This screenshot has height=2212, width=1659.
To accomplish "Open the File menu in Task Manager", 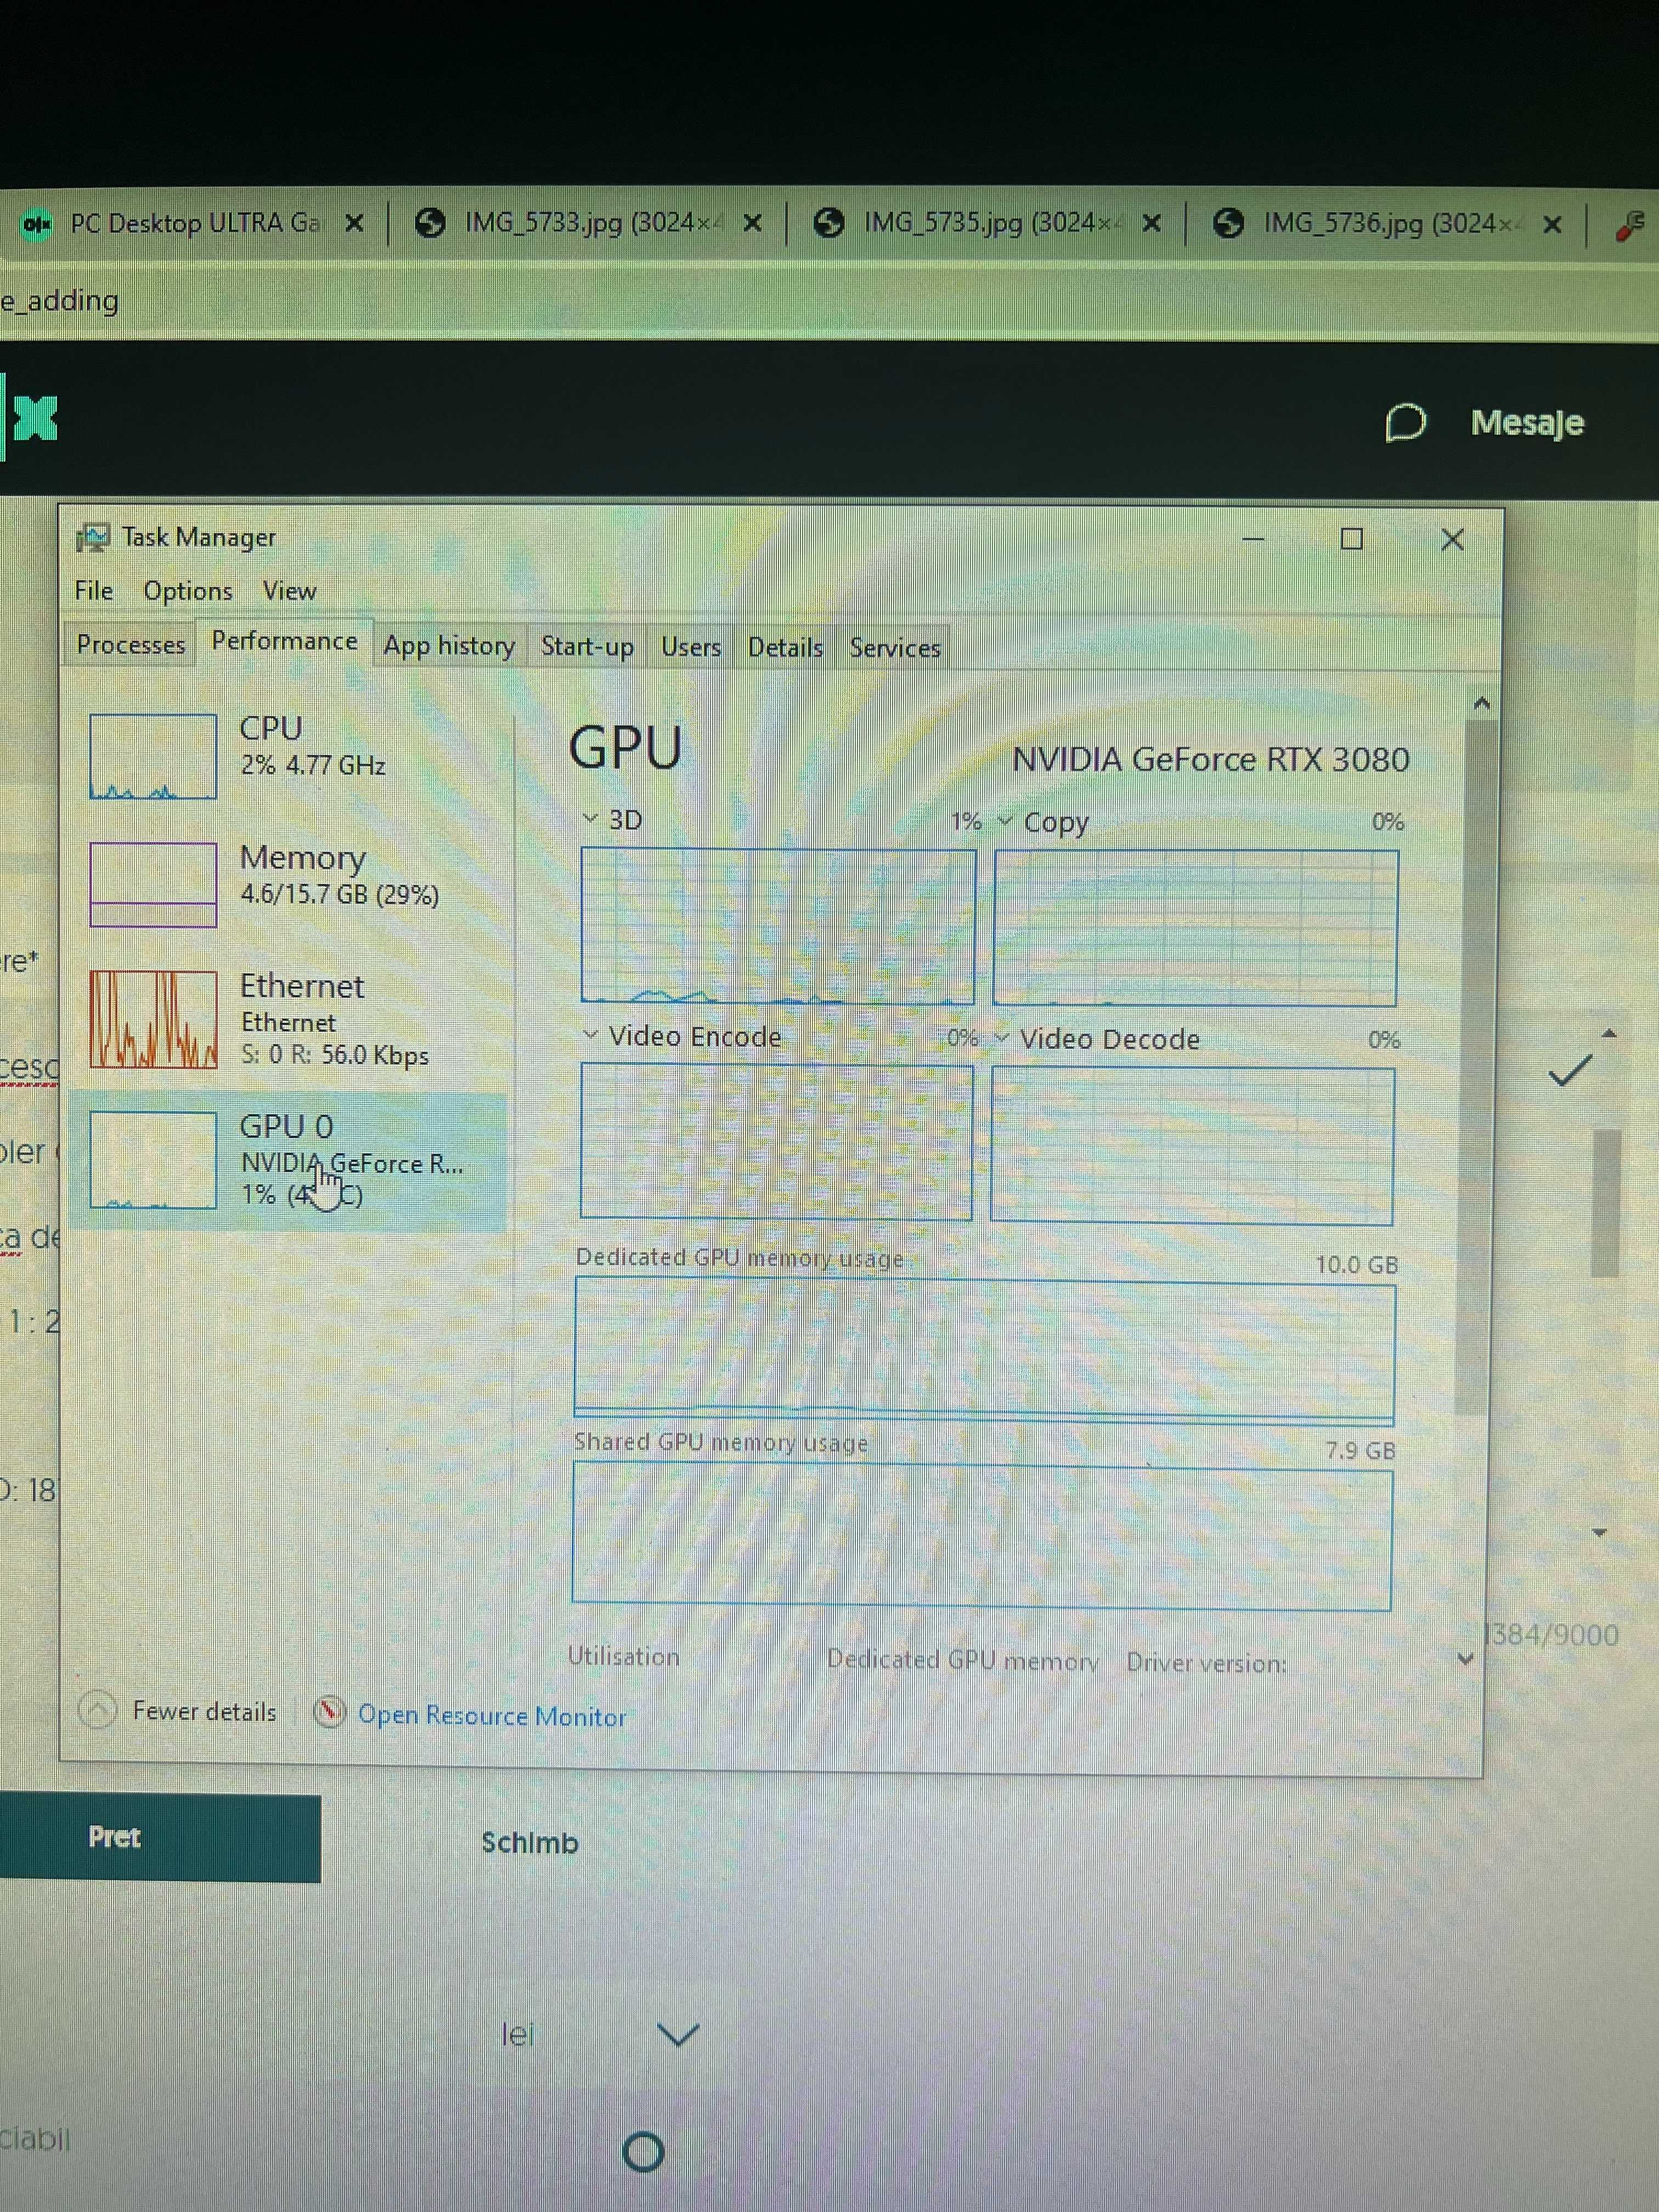I will [x=94, y=591].
